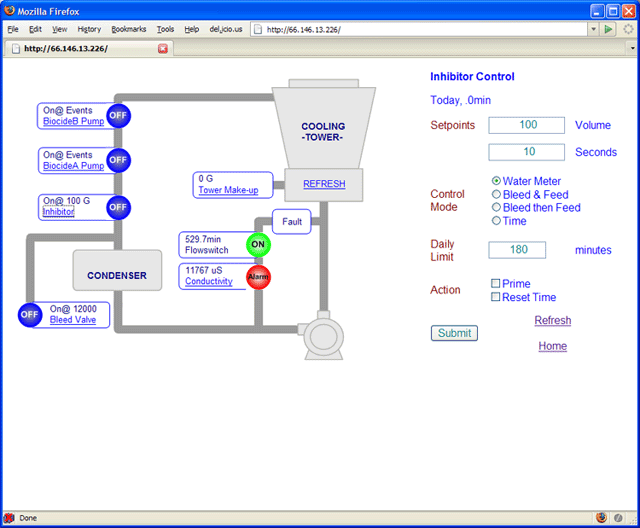Image resolution: width=640 pixels, height=528 pixels.
Task: Click the green Flowswitch ON indicator
Action: 258,244
